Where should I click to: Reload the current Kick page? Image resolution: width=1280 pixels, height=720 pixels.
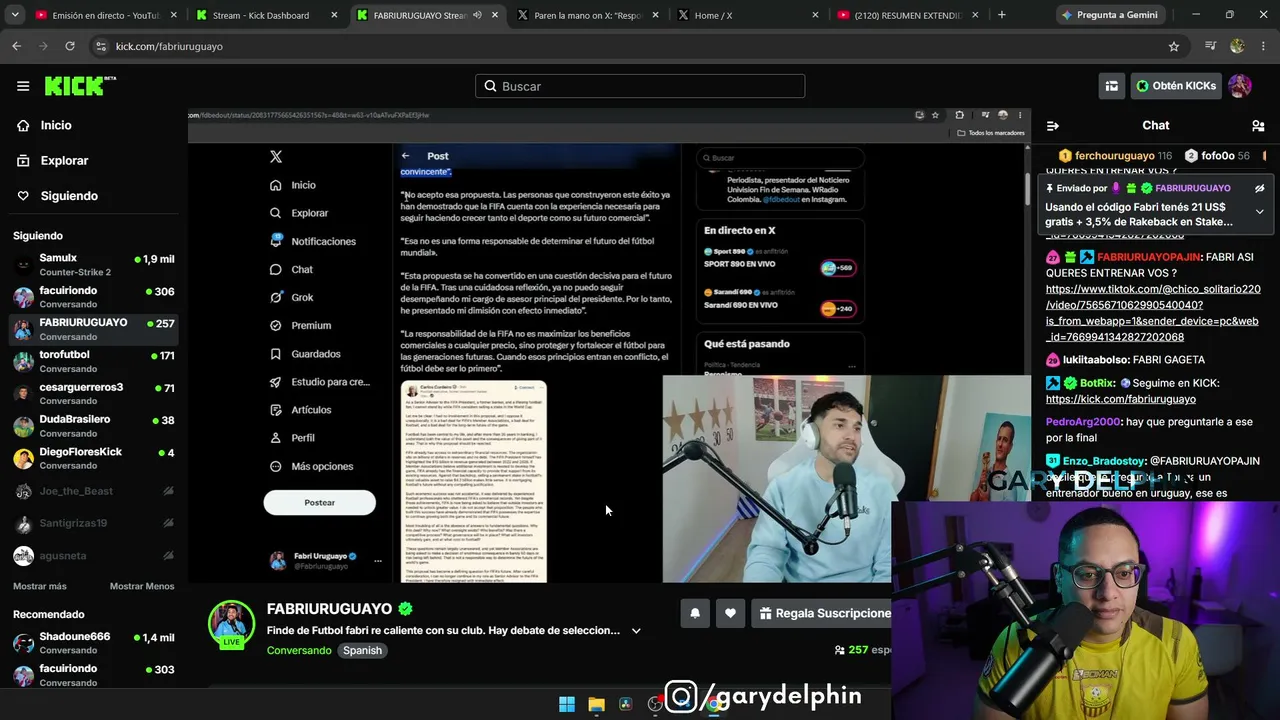tap(70, 46)
